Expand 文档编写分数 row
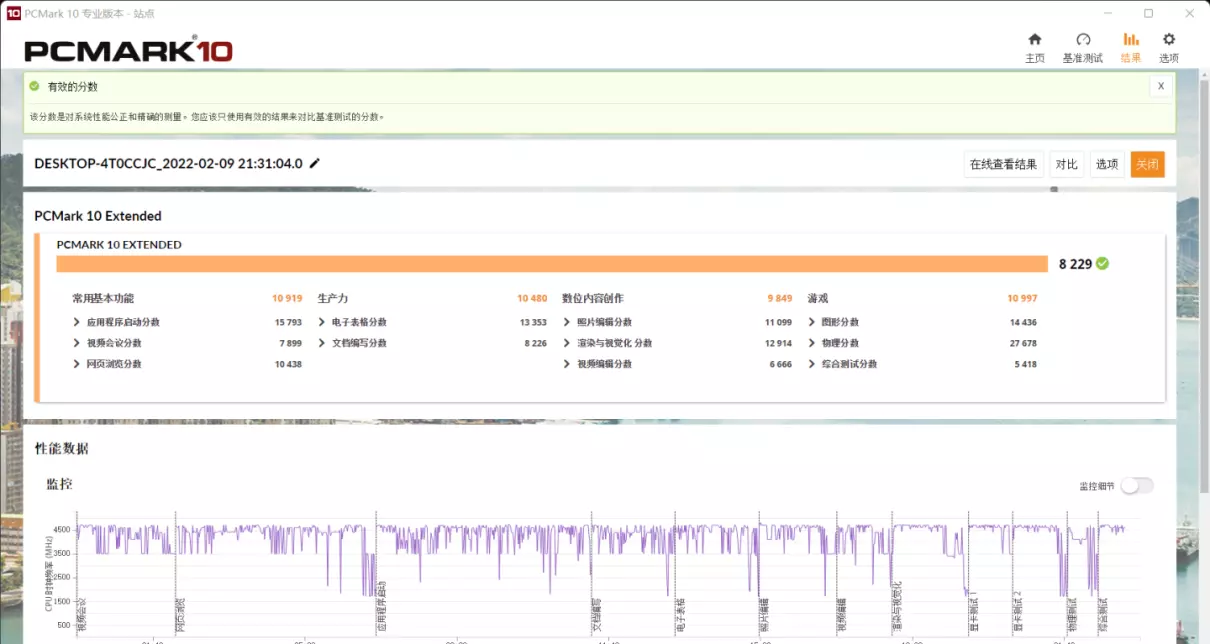Viewport: 1210px width, 644px height. (x=322, y=343)
